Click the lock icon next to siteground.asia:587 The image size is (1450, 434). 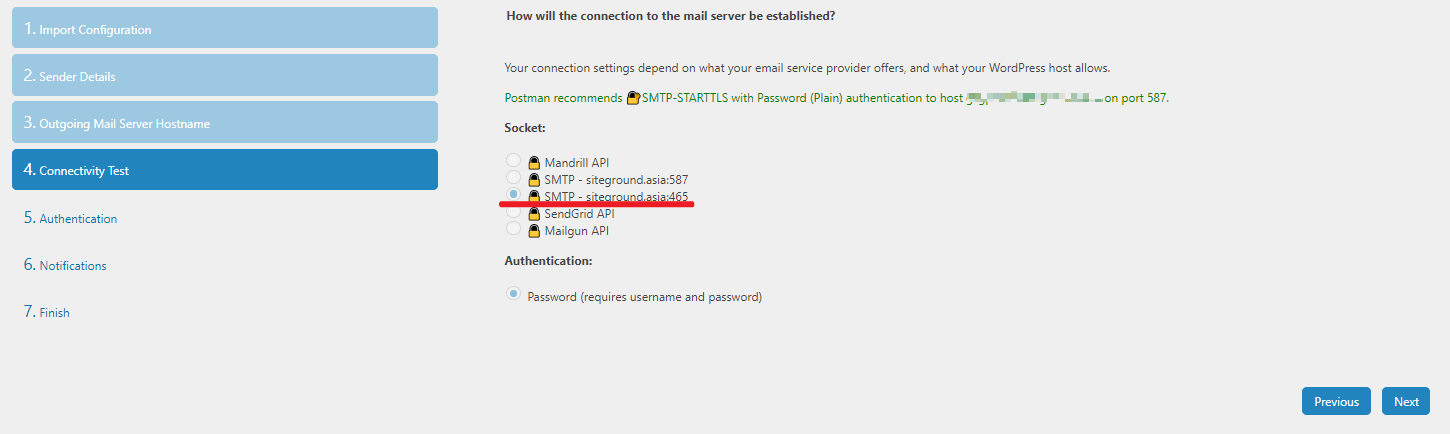tap(534, 179)
